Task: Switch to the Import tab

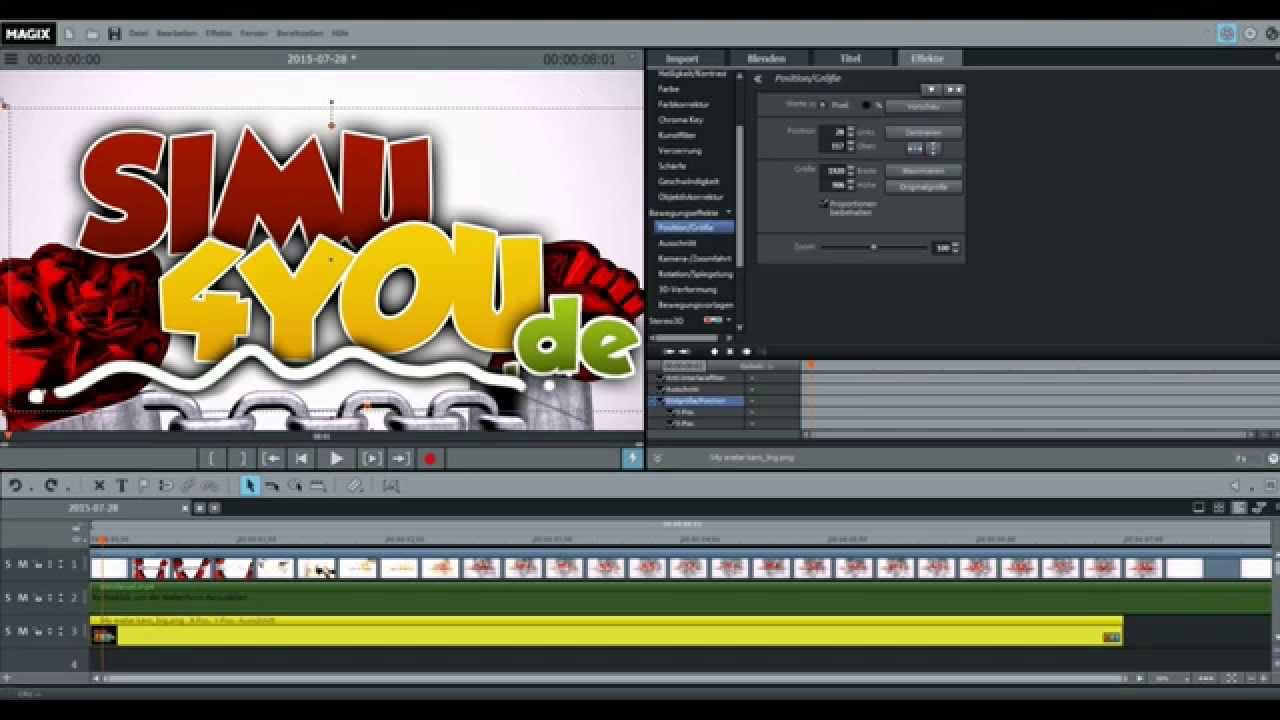Action: click(682, 59)
